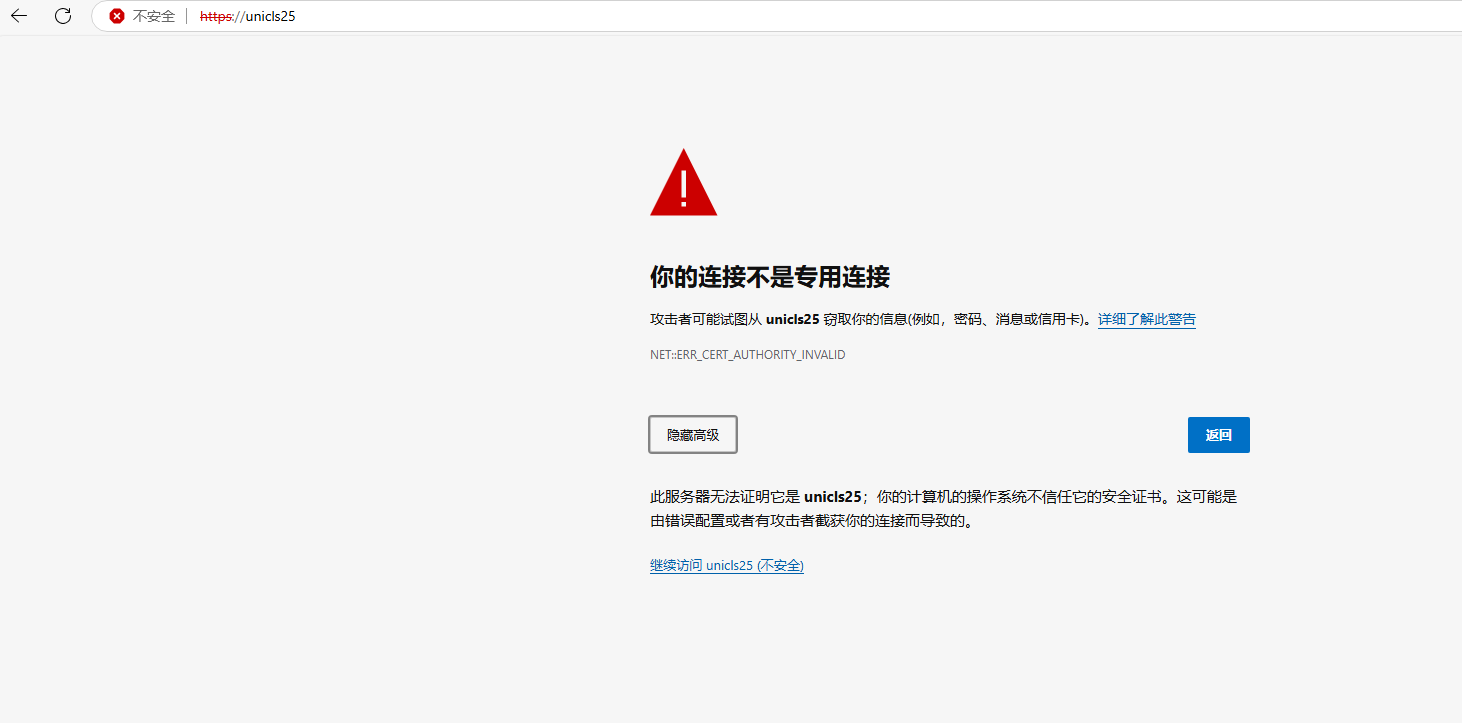Click the text "攻击者可能试图从"

[x=705, y=320]
